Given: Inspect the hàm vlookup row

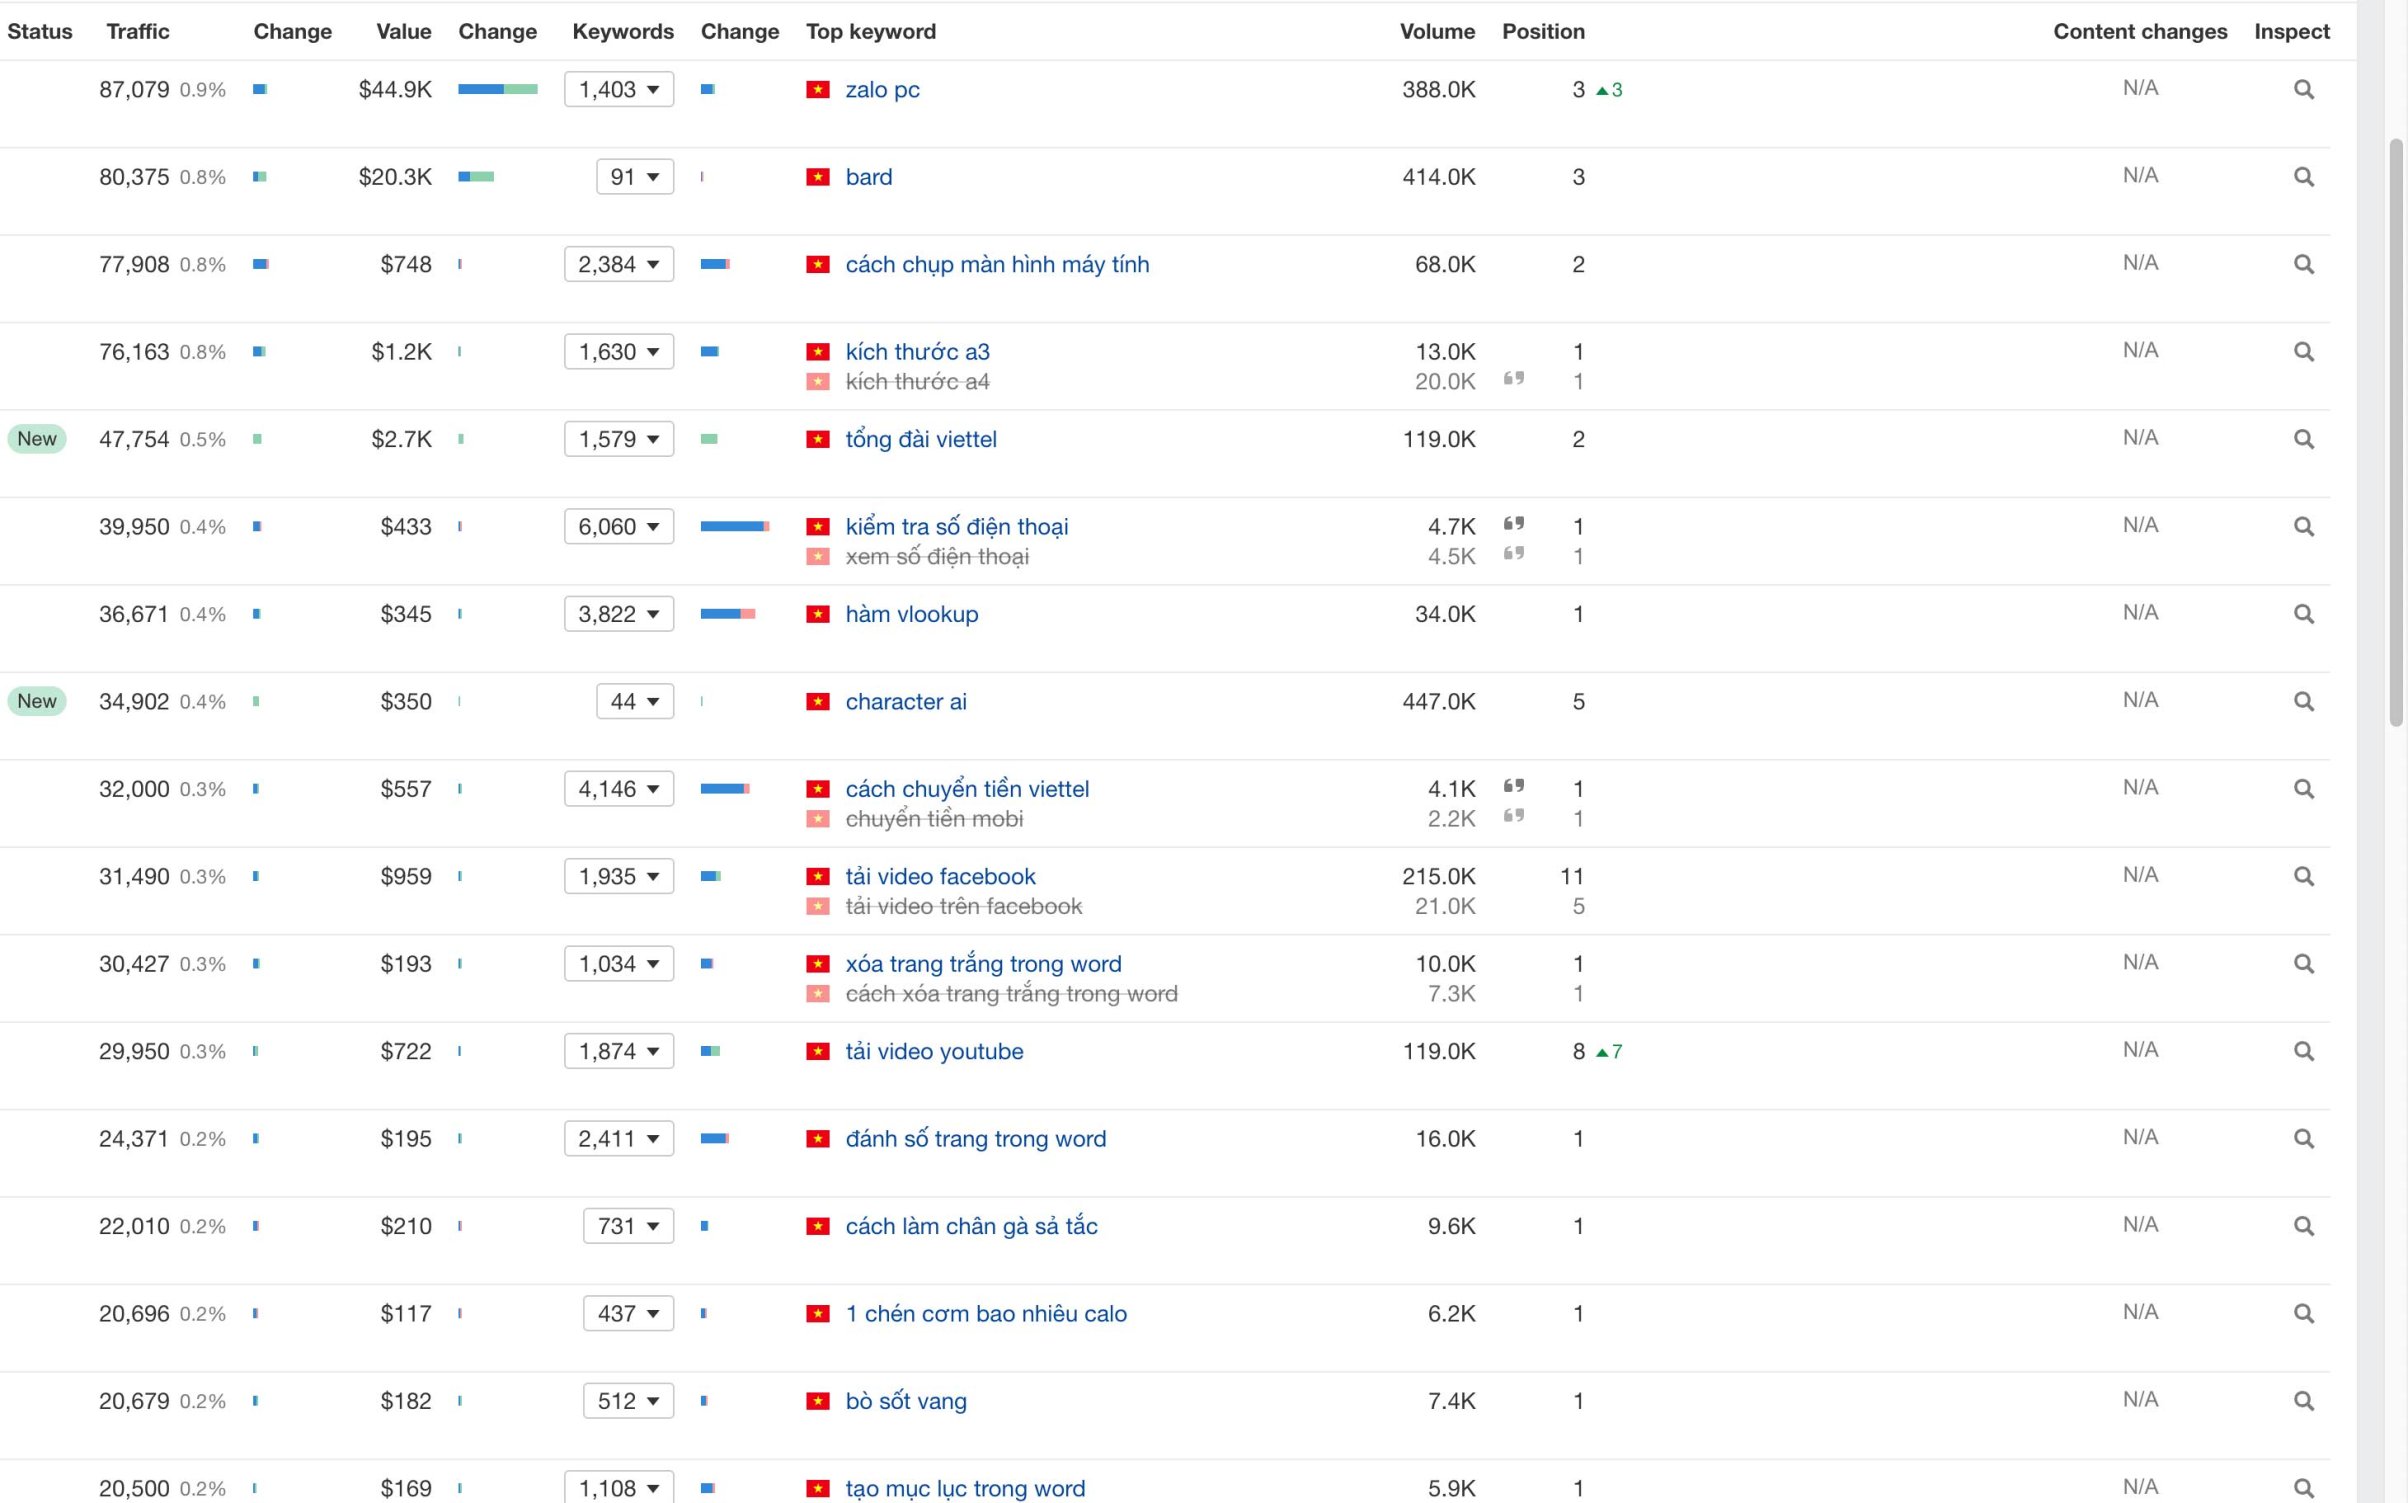Looking at the screenshot, I should [2303, 614].
